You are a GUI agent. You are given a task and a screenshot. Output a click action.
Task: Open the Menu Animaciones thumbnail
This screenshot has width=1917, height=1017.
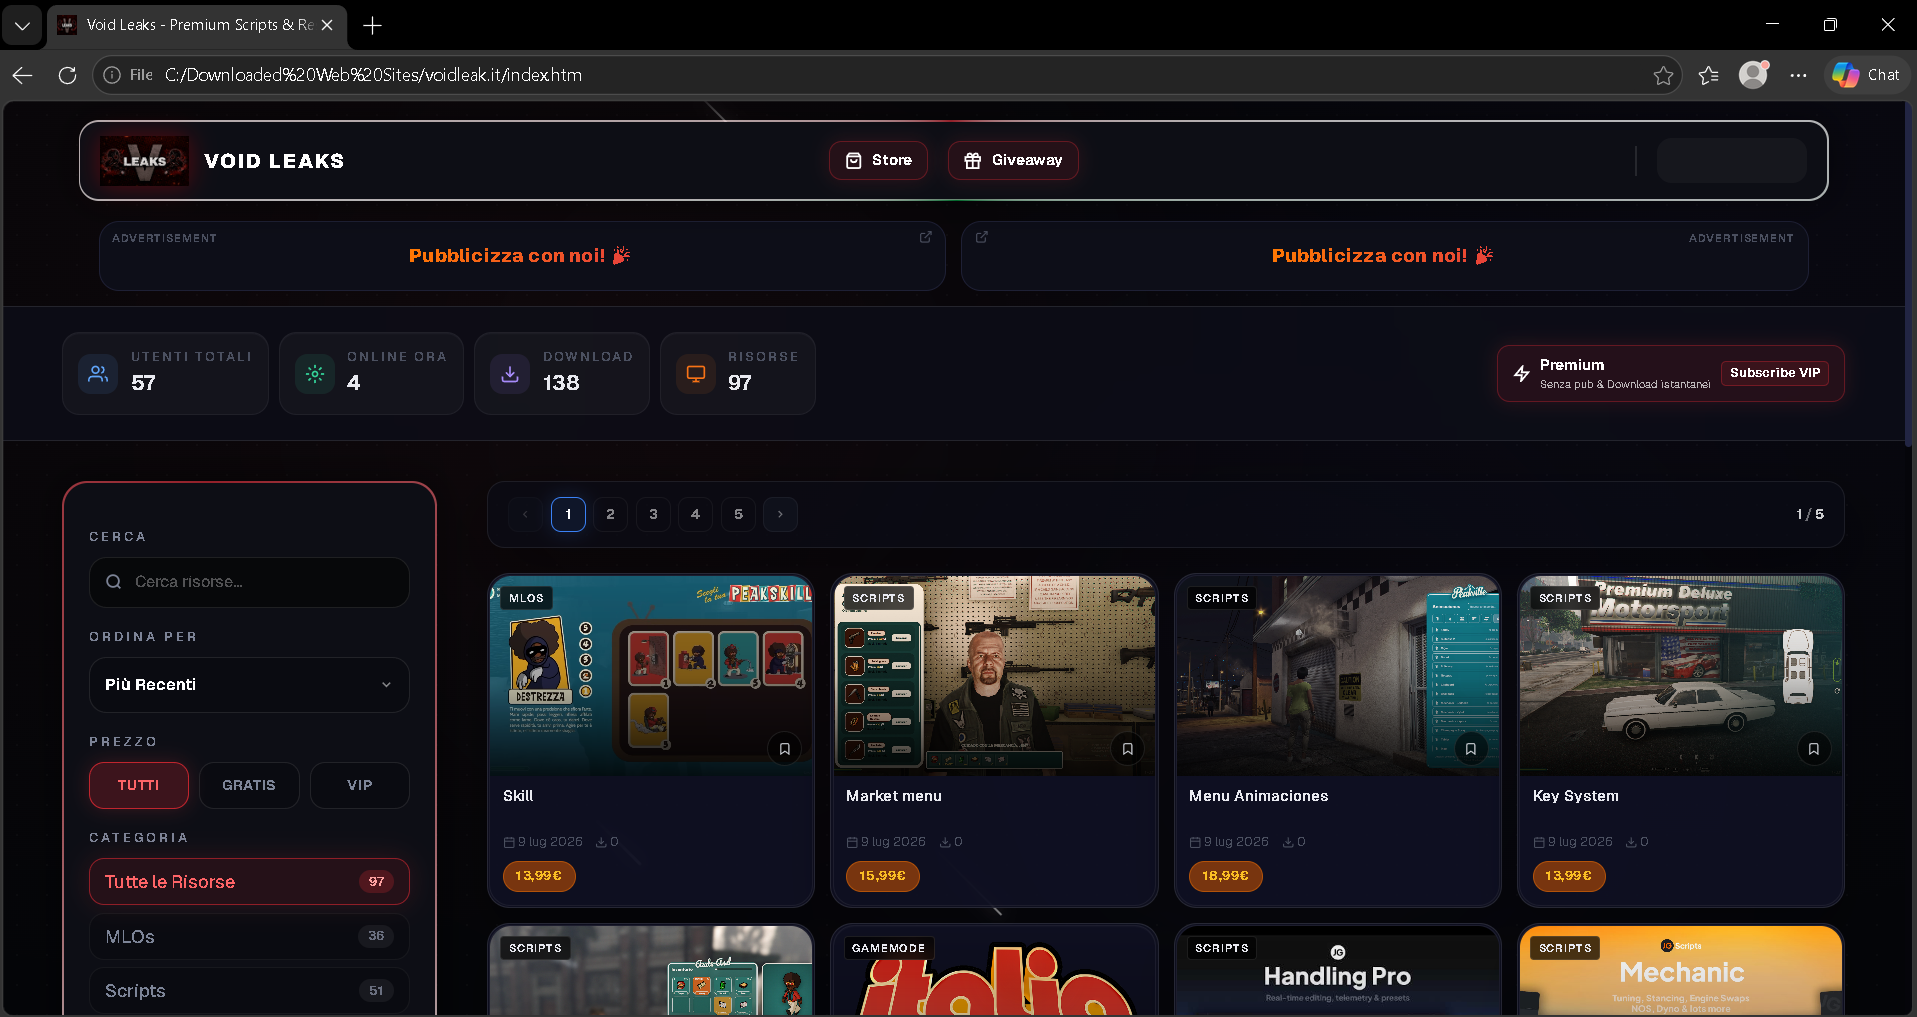pyautogui.click(x=1338, y=675)
